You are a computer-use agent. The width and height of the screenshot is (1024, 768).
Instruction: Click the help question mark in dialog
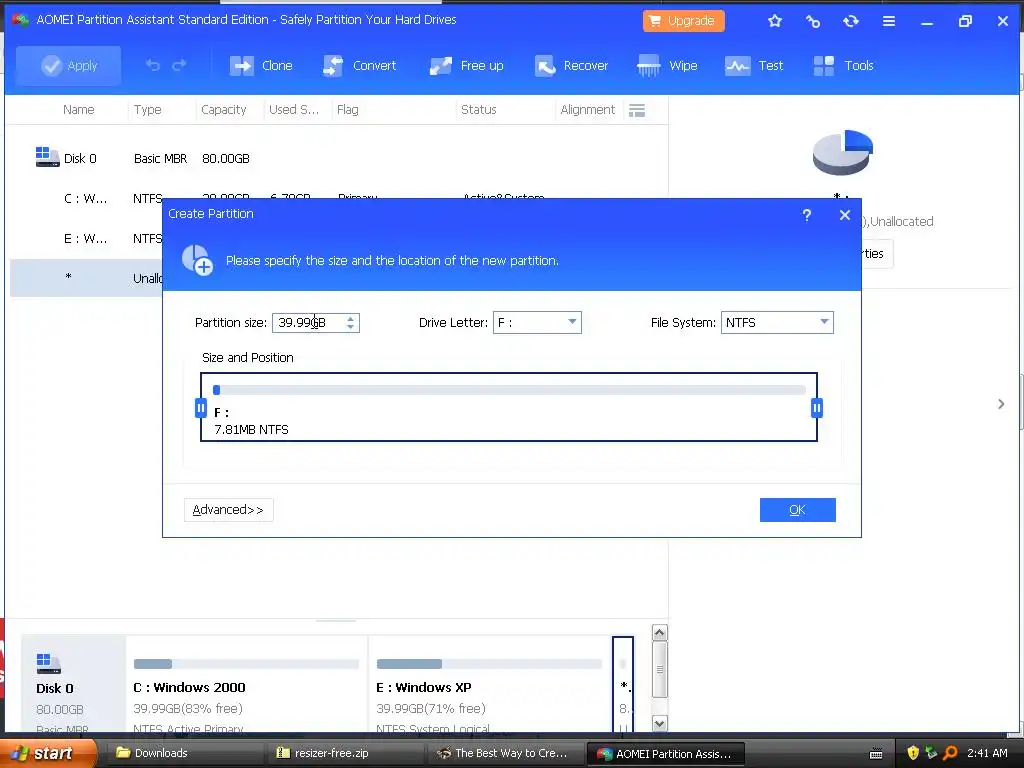pyautogui.click(x=807, y=215)
